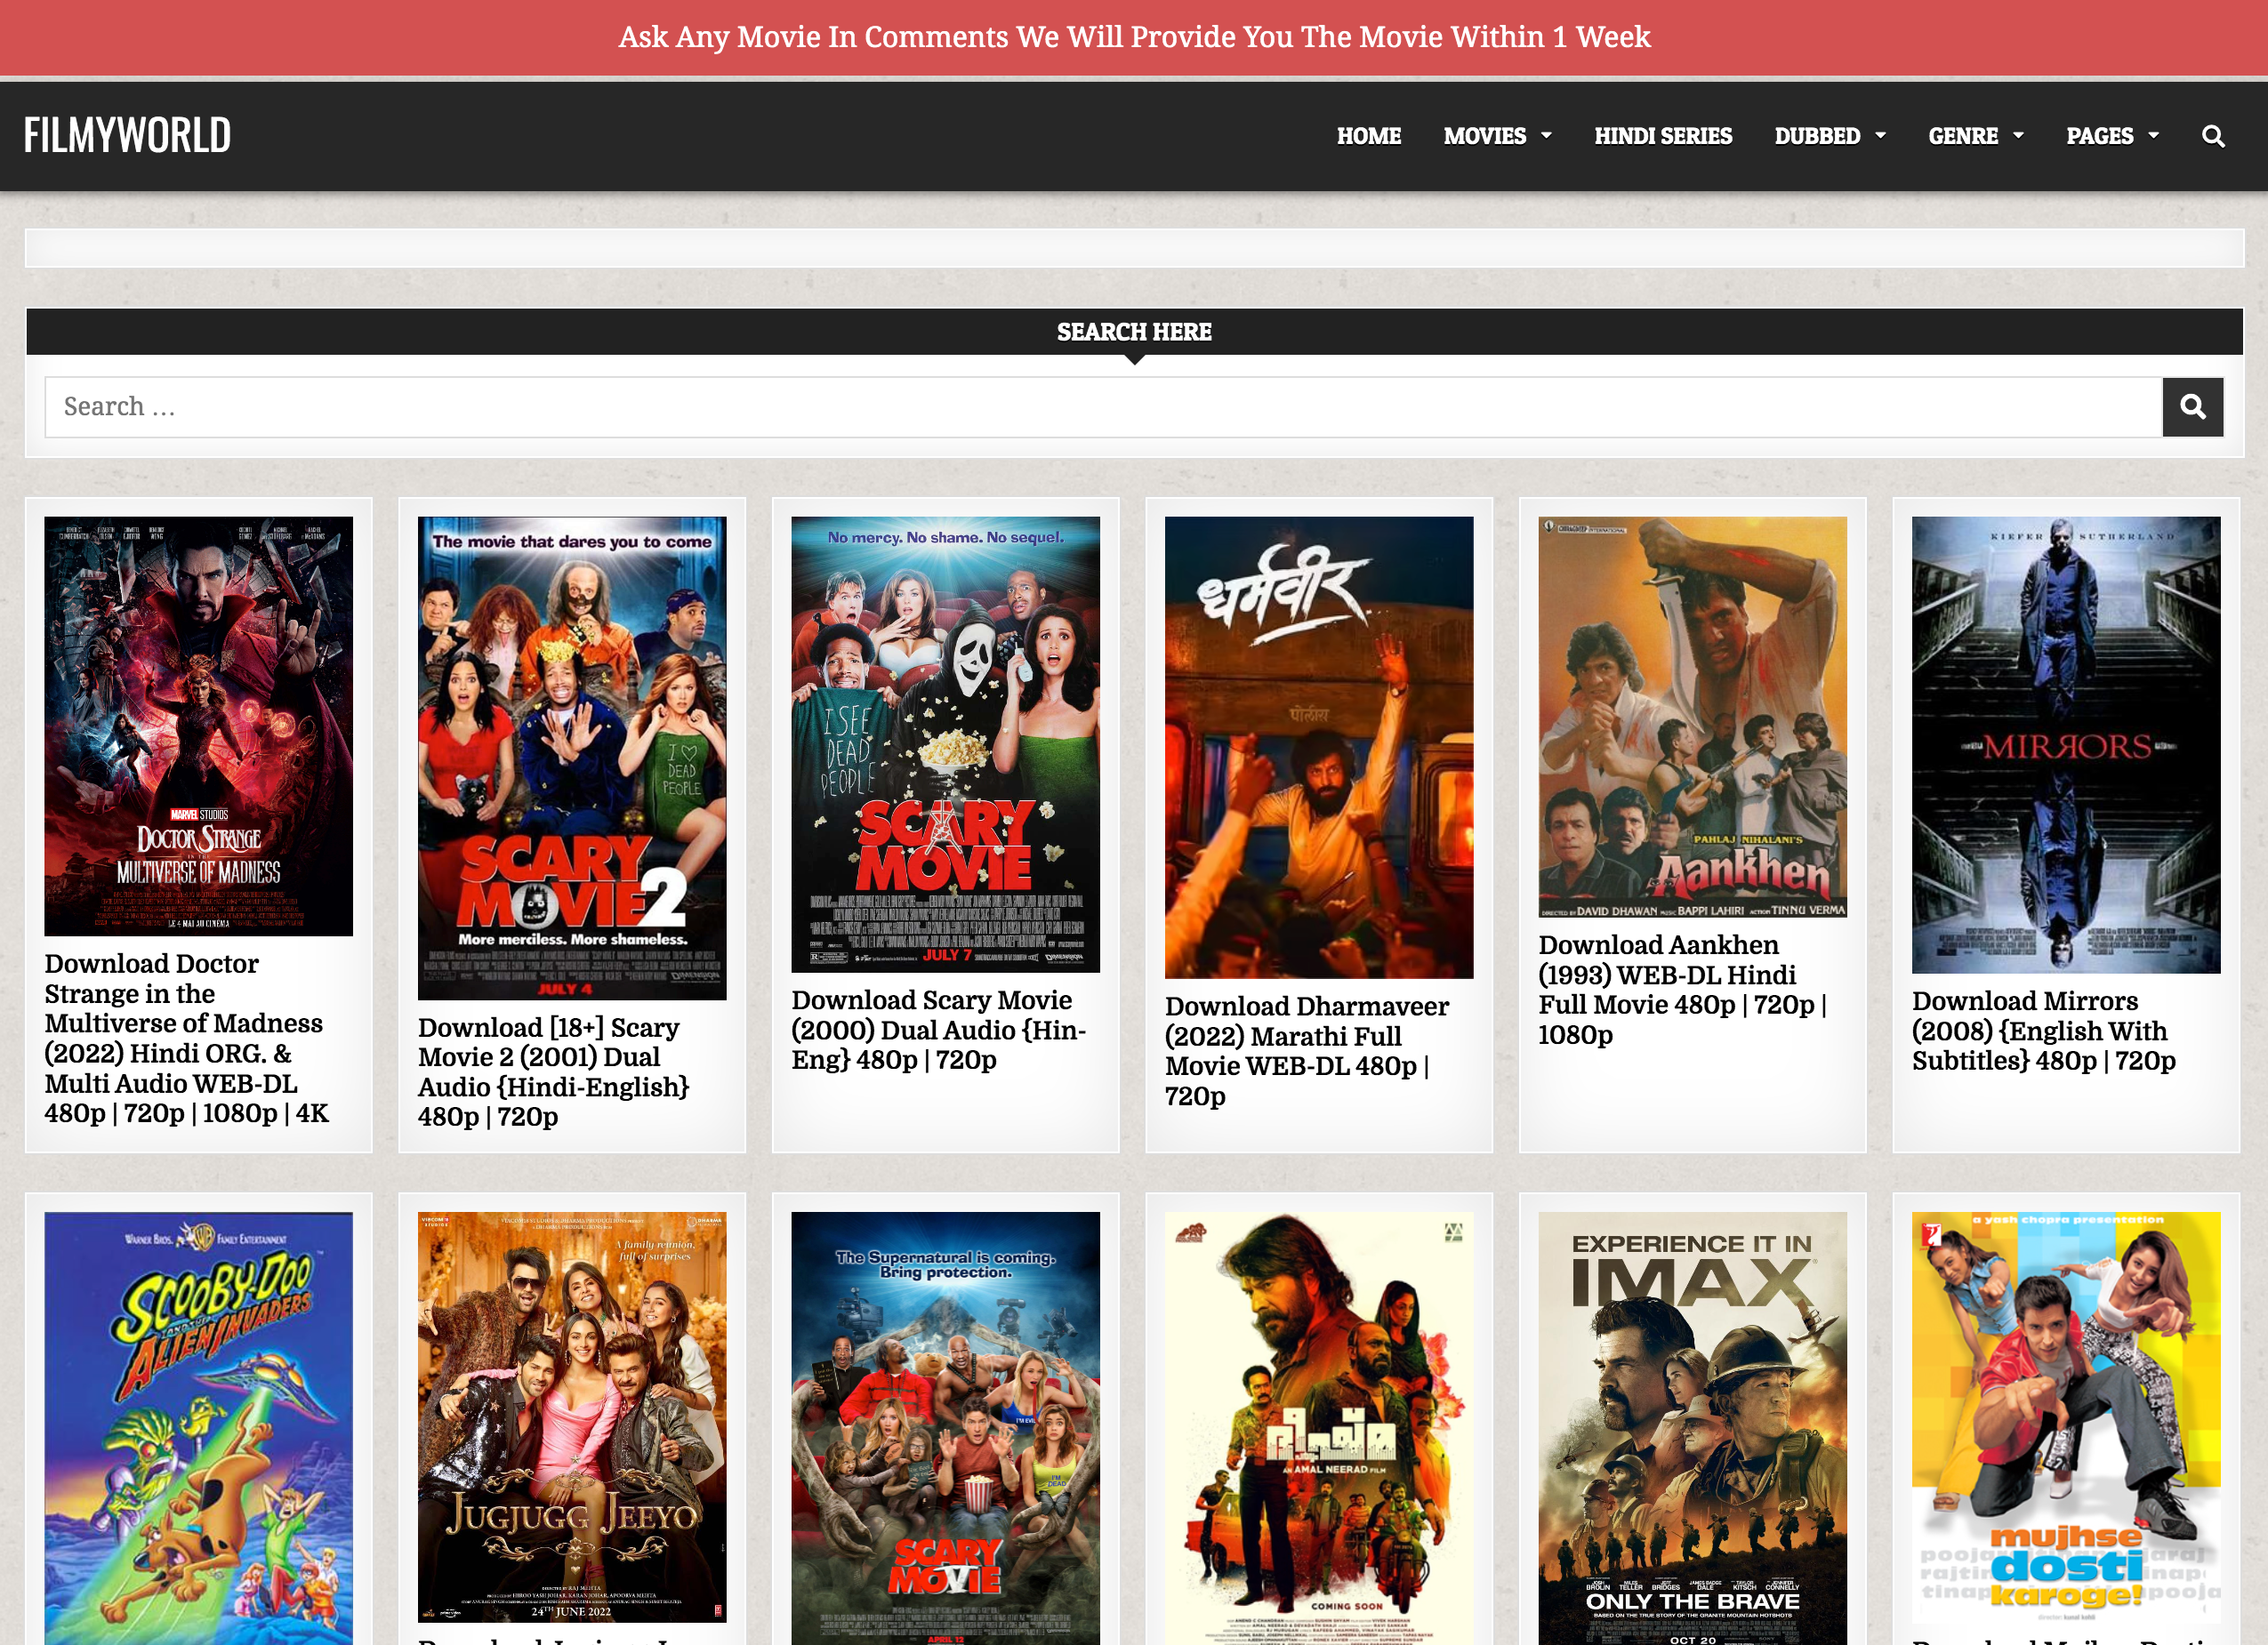
Task: Open the Aankhen (1993) download link
Action: [x=1682, y=989]
